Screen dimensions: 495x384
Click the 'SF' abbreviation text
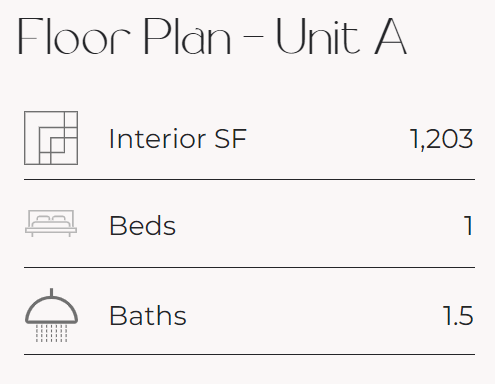230,139
